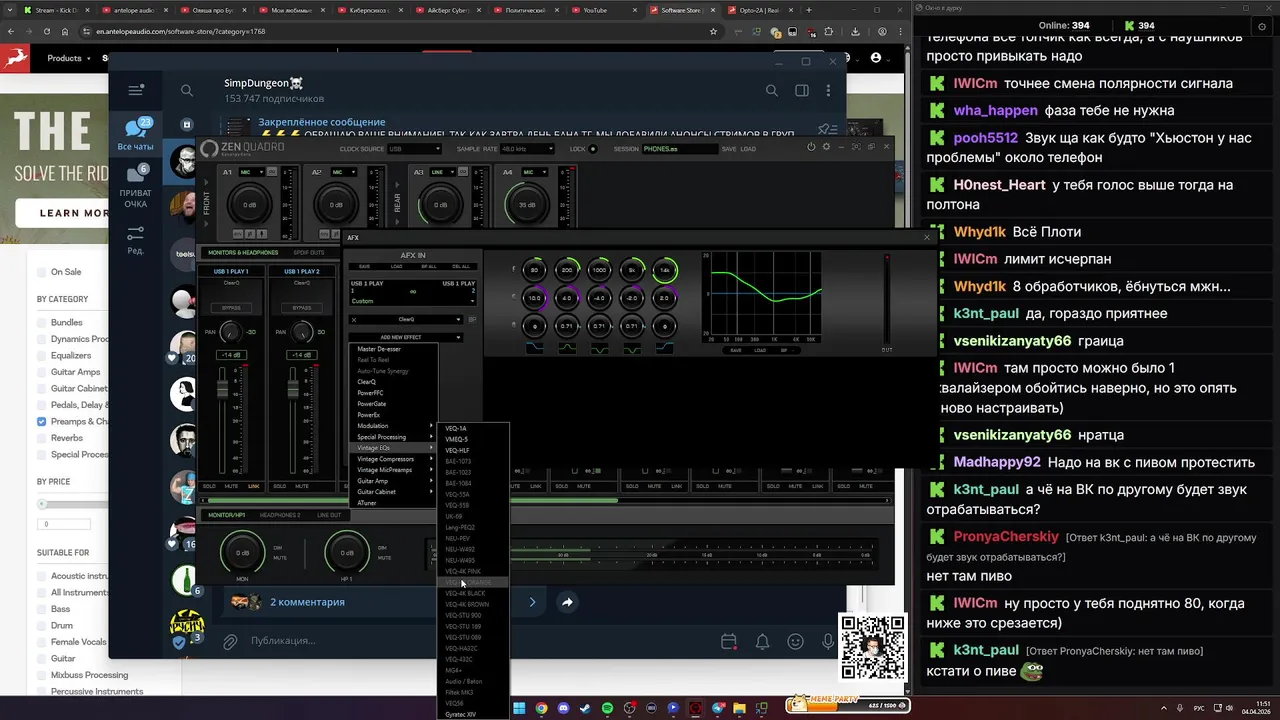Click Telegram sidebar search magnifier

(187, 90)
